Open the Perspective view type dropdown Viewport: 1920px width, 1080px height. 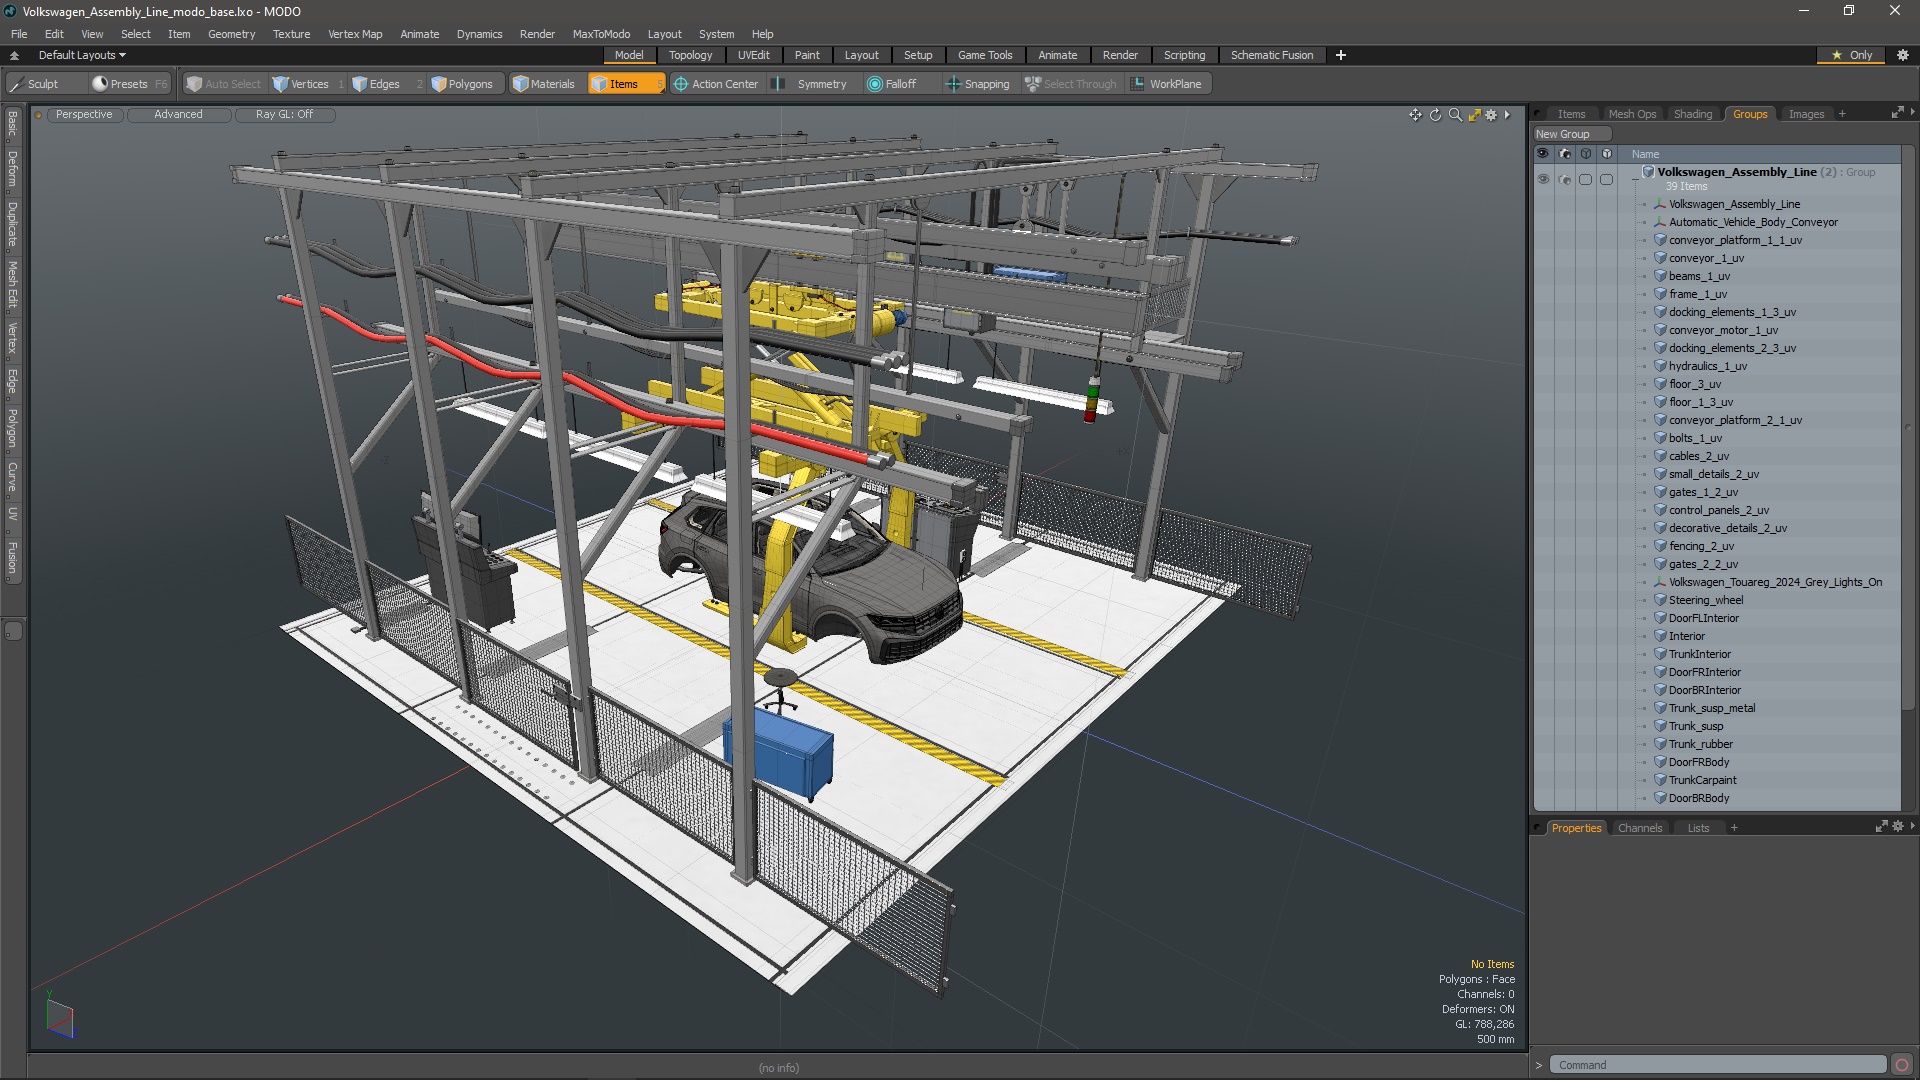(x=84, y=114)
